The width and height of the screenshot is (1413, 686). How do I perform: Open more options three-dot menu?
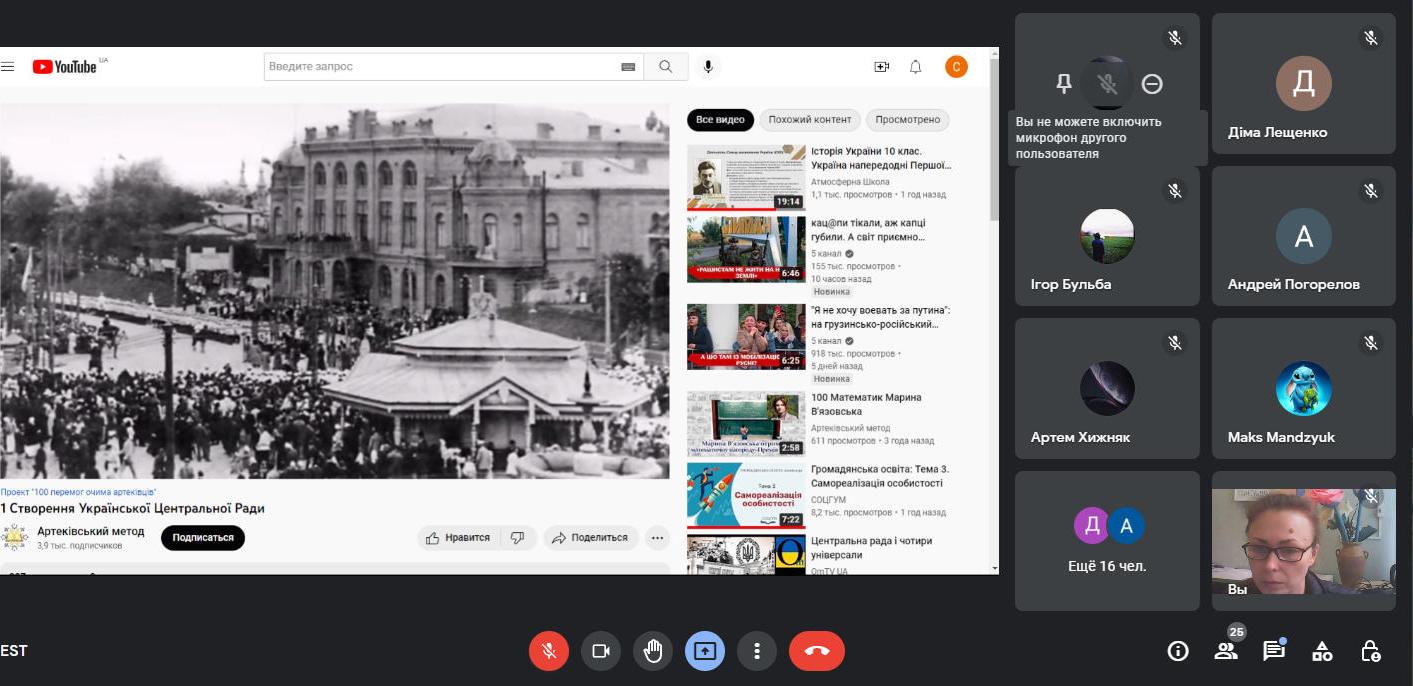[757, 651]
